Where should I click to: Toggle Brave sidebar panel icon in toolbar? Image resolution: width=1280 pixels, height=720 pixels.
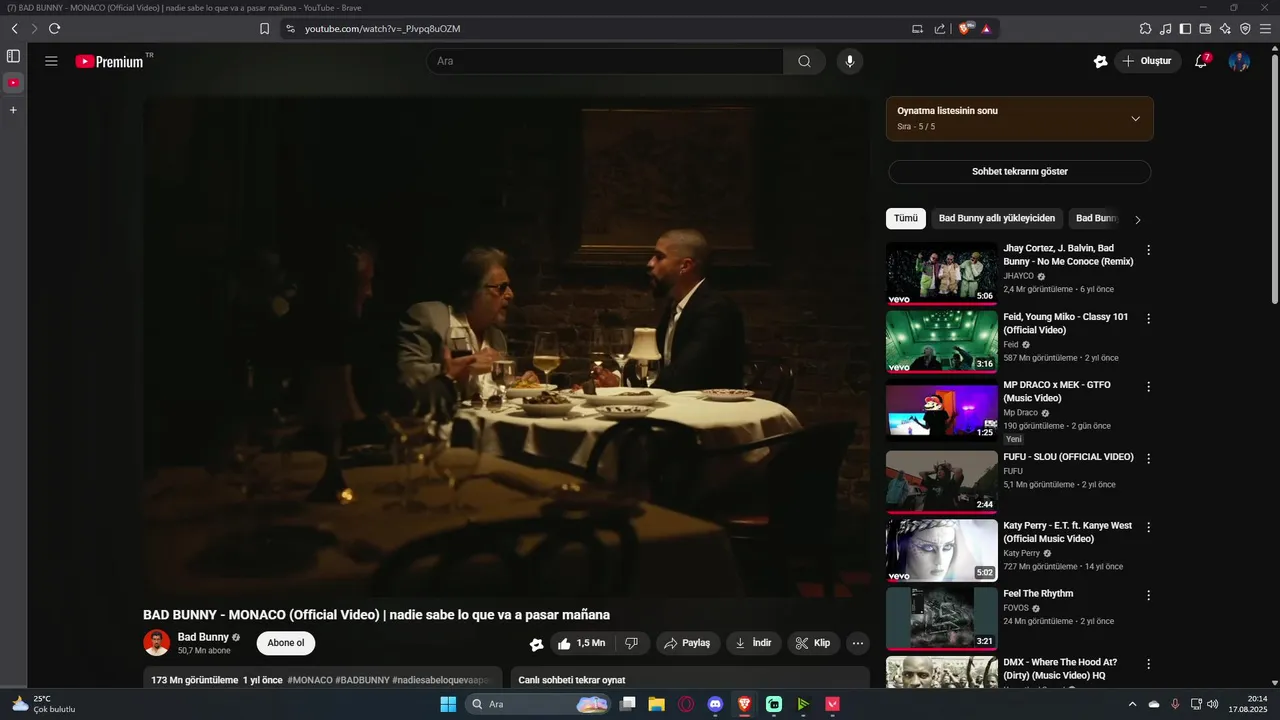pos(1186,29)
